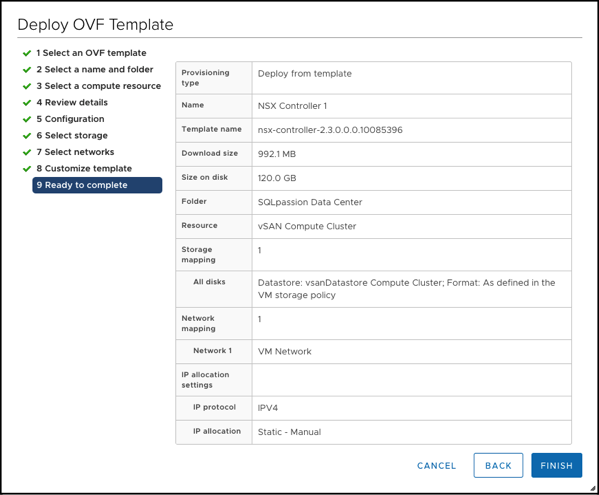Click the dialog resize grip corner icon
Screen dimensions: 599x495
(593, 488)
